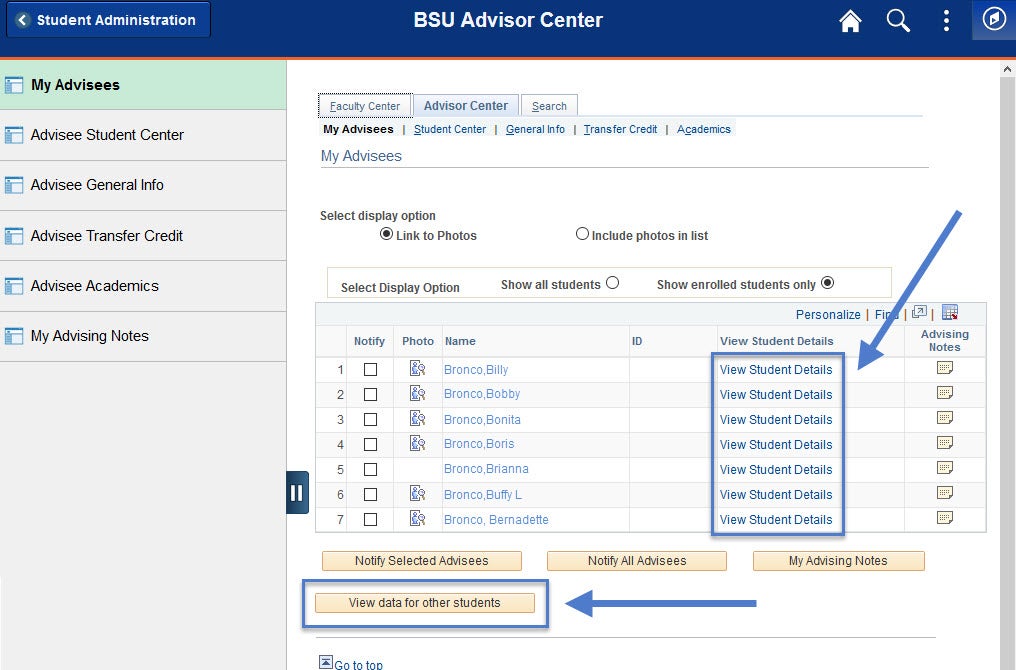Open the General Info sub-tab
The height and width of the screenshot is (670, 1016).
535,129
